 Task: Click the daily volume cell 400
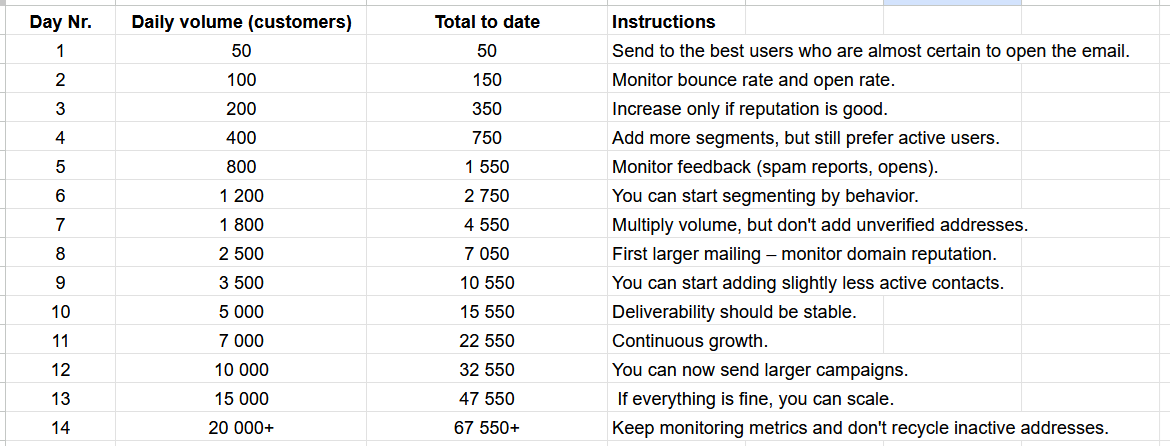(x=241, y=138)
